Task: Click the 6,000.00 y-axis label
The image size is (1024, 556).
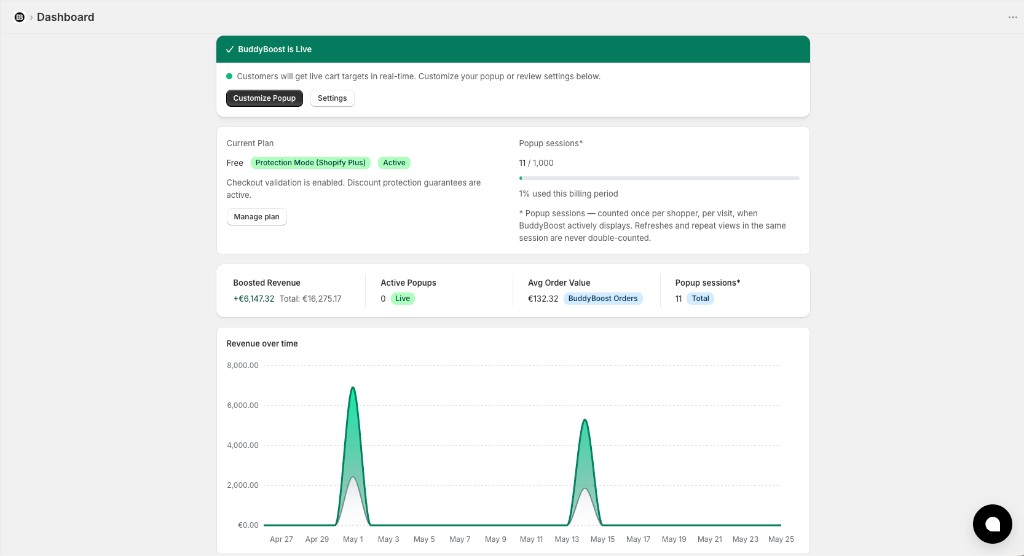Action: click(242, 405)
